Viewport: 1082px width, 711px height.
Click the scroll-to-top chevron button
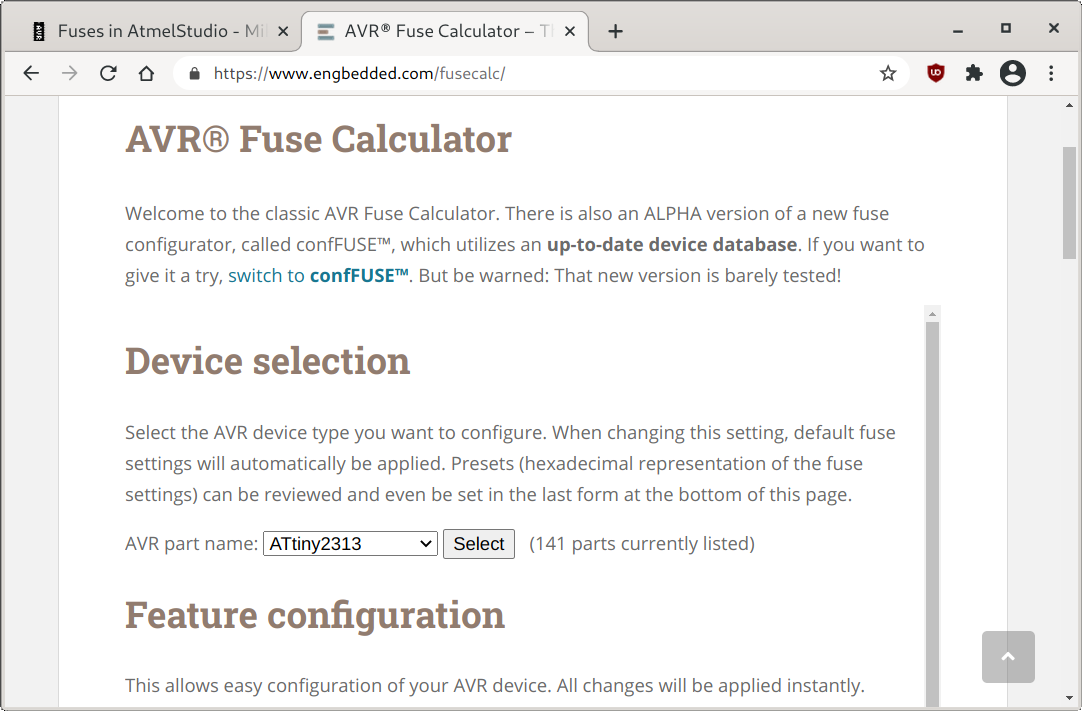point(1008,656)
